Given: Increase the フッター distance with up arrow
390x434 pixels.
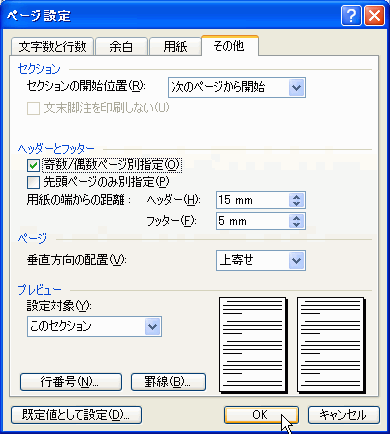Looking at the screenshot, I should [x=297, y=217].
